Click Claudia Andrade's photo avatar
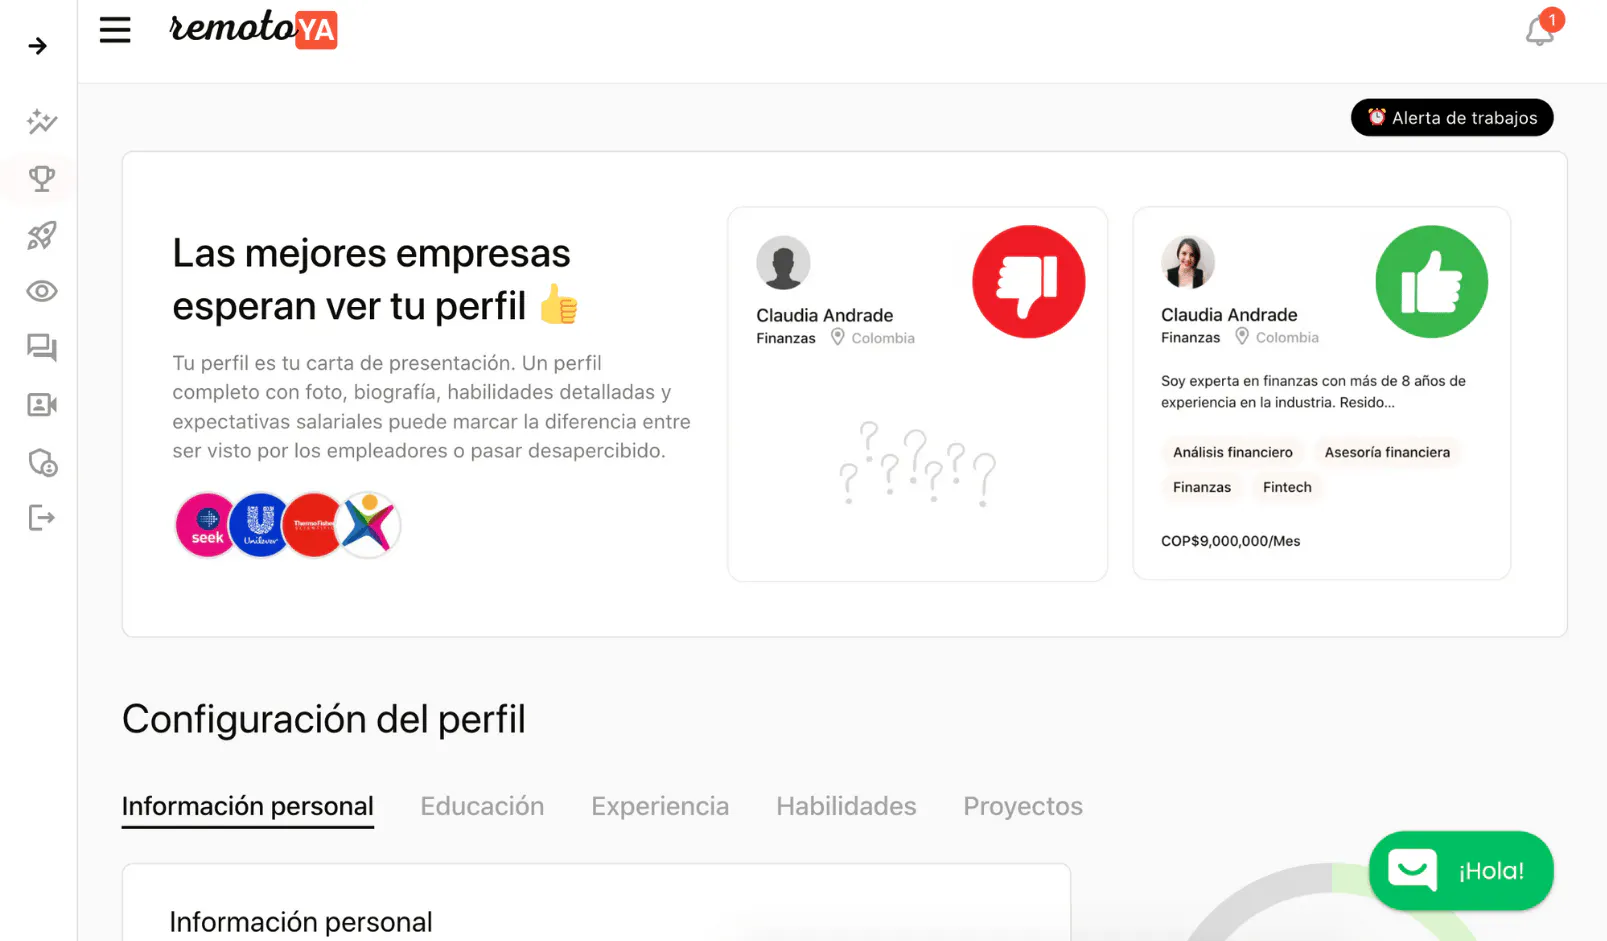The width and height of the screenshot is (1607, 941). (1188, 263)
